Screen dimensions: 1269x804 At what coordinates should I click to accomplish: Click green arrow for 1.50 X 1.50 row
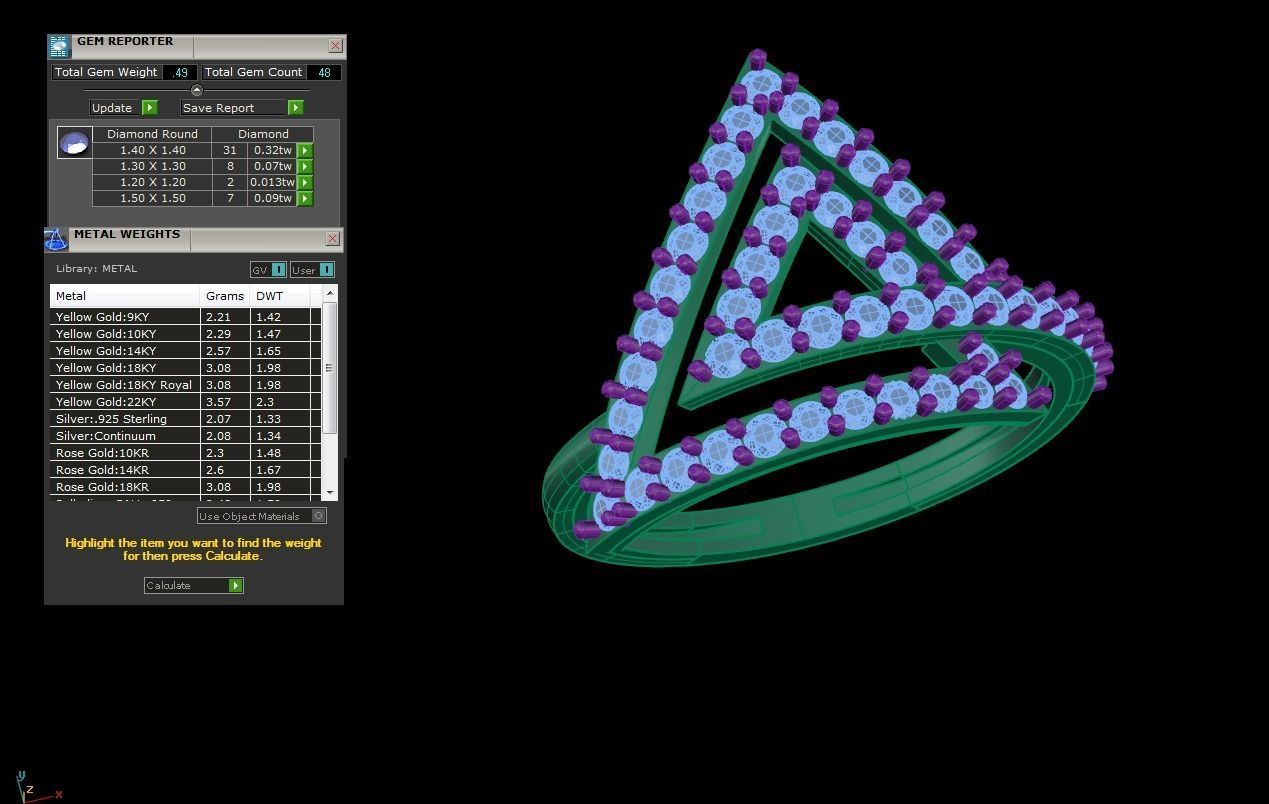click(305, 198)
